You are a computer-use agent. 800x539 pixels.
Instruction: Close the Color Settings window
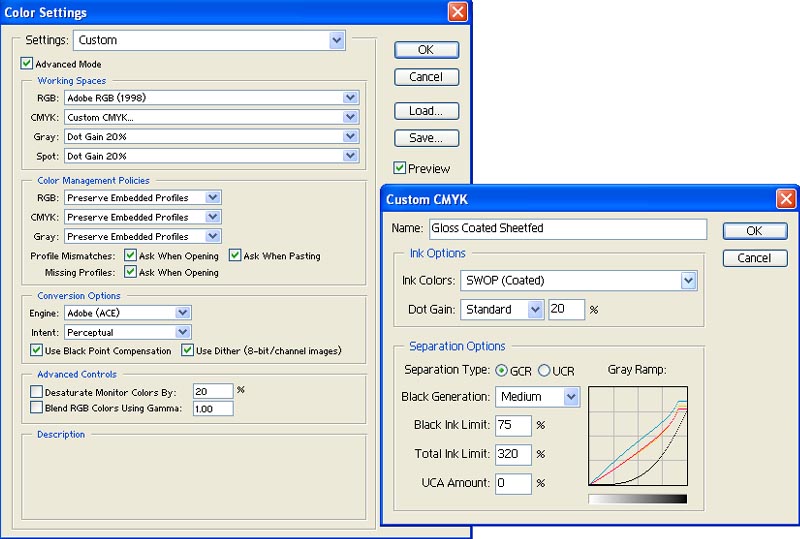pyautogui.click(x=457, y=13)
